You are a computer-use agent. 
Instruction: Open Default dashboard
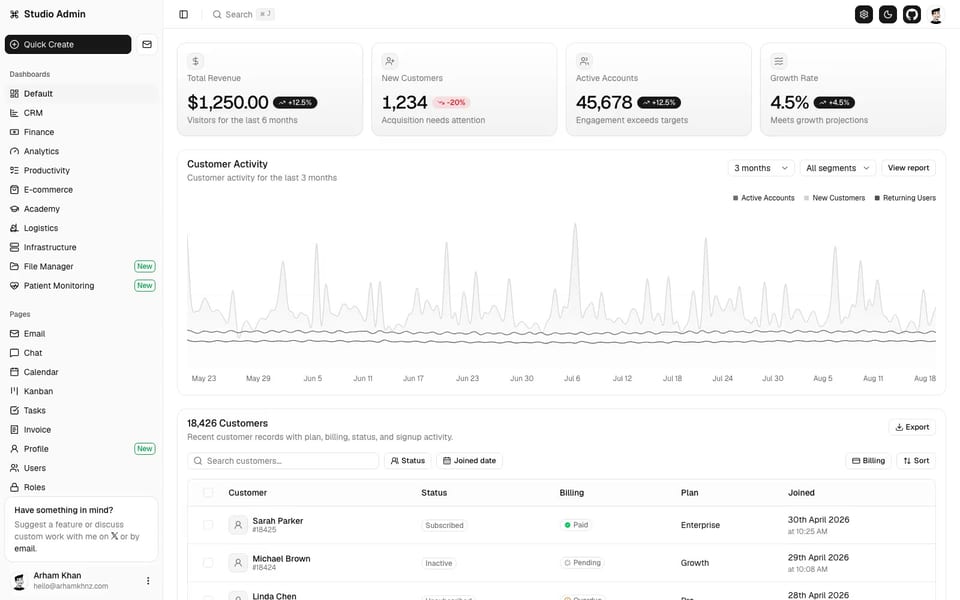click(81, 94)
